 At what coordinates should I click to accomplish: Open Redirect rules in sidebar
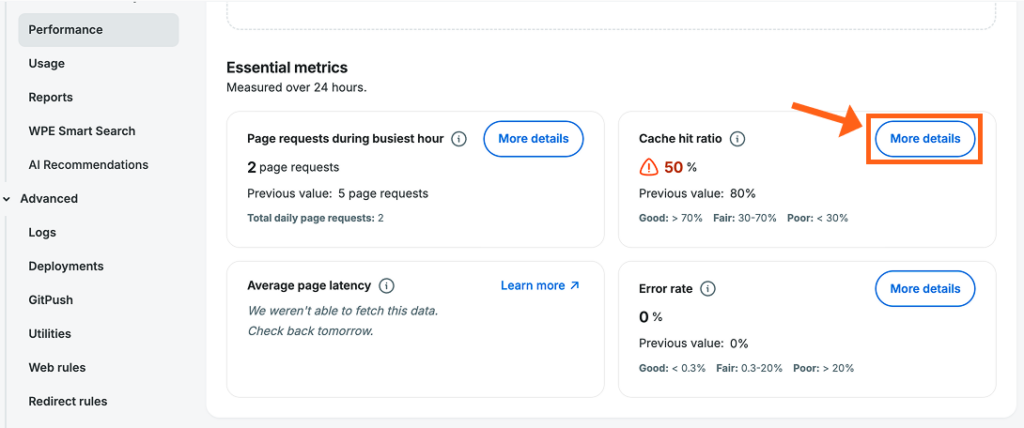(68, 401)
